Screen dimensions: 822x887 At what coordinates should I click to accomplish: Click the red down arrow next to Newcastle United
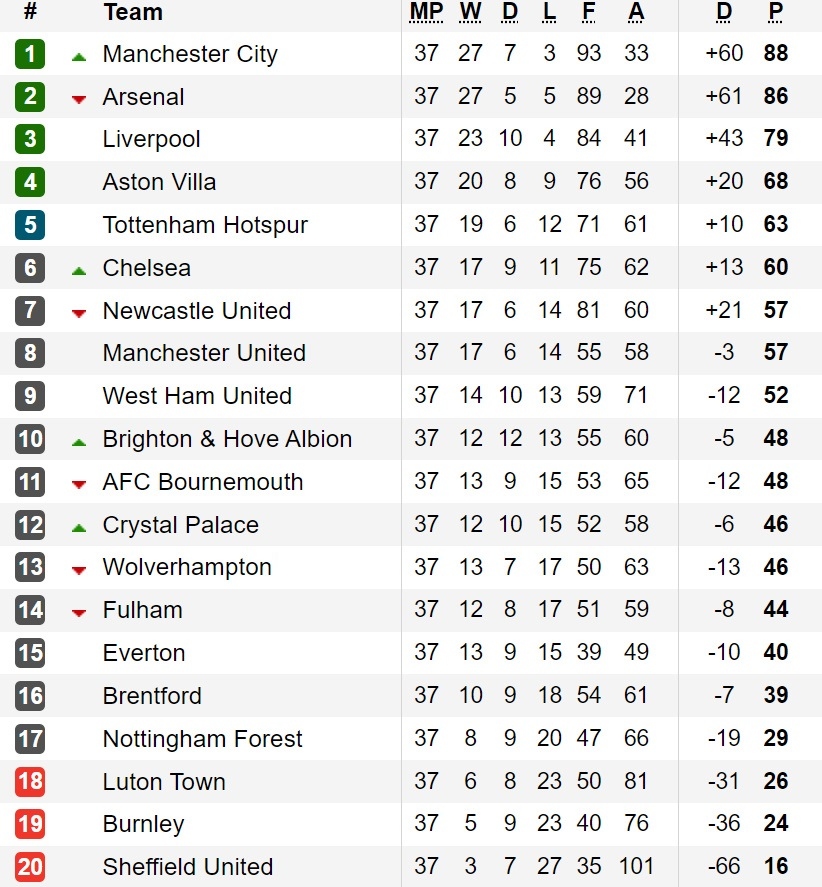(79, 313)
